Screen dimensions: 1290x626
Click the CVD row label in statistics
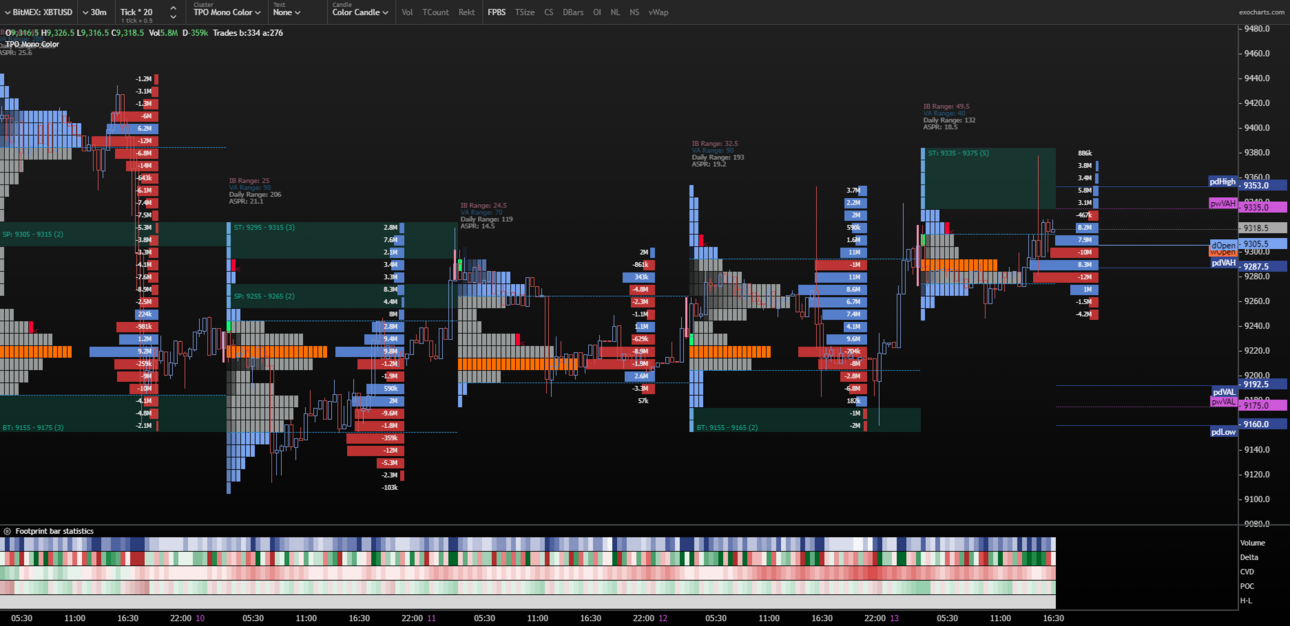tap(1246, 572)
